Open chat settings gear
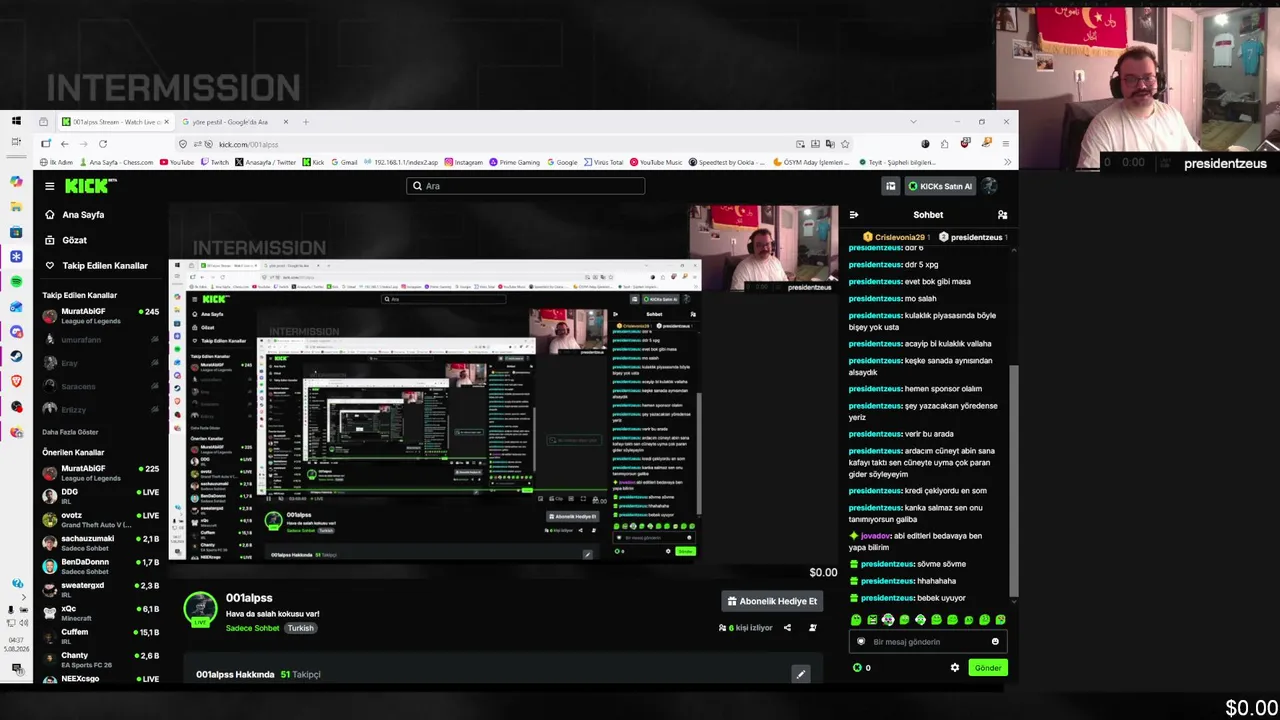 954,668
